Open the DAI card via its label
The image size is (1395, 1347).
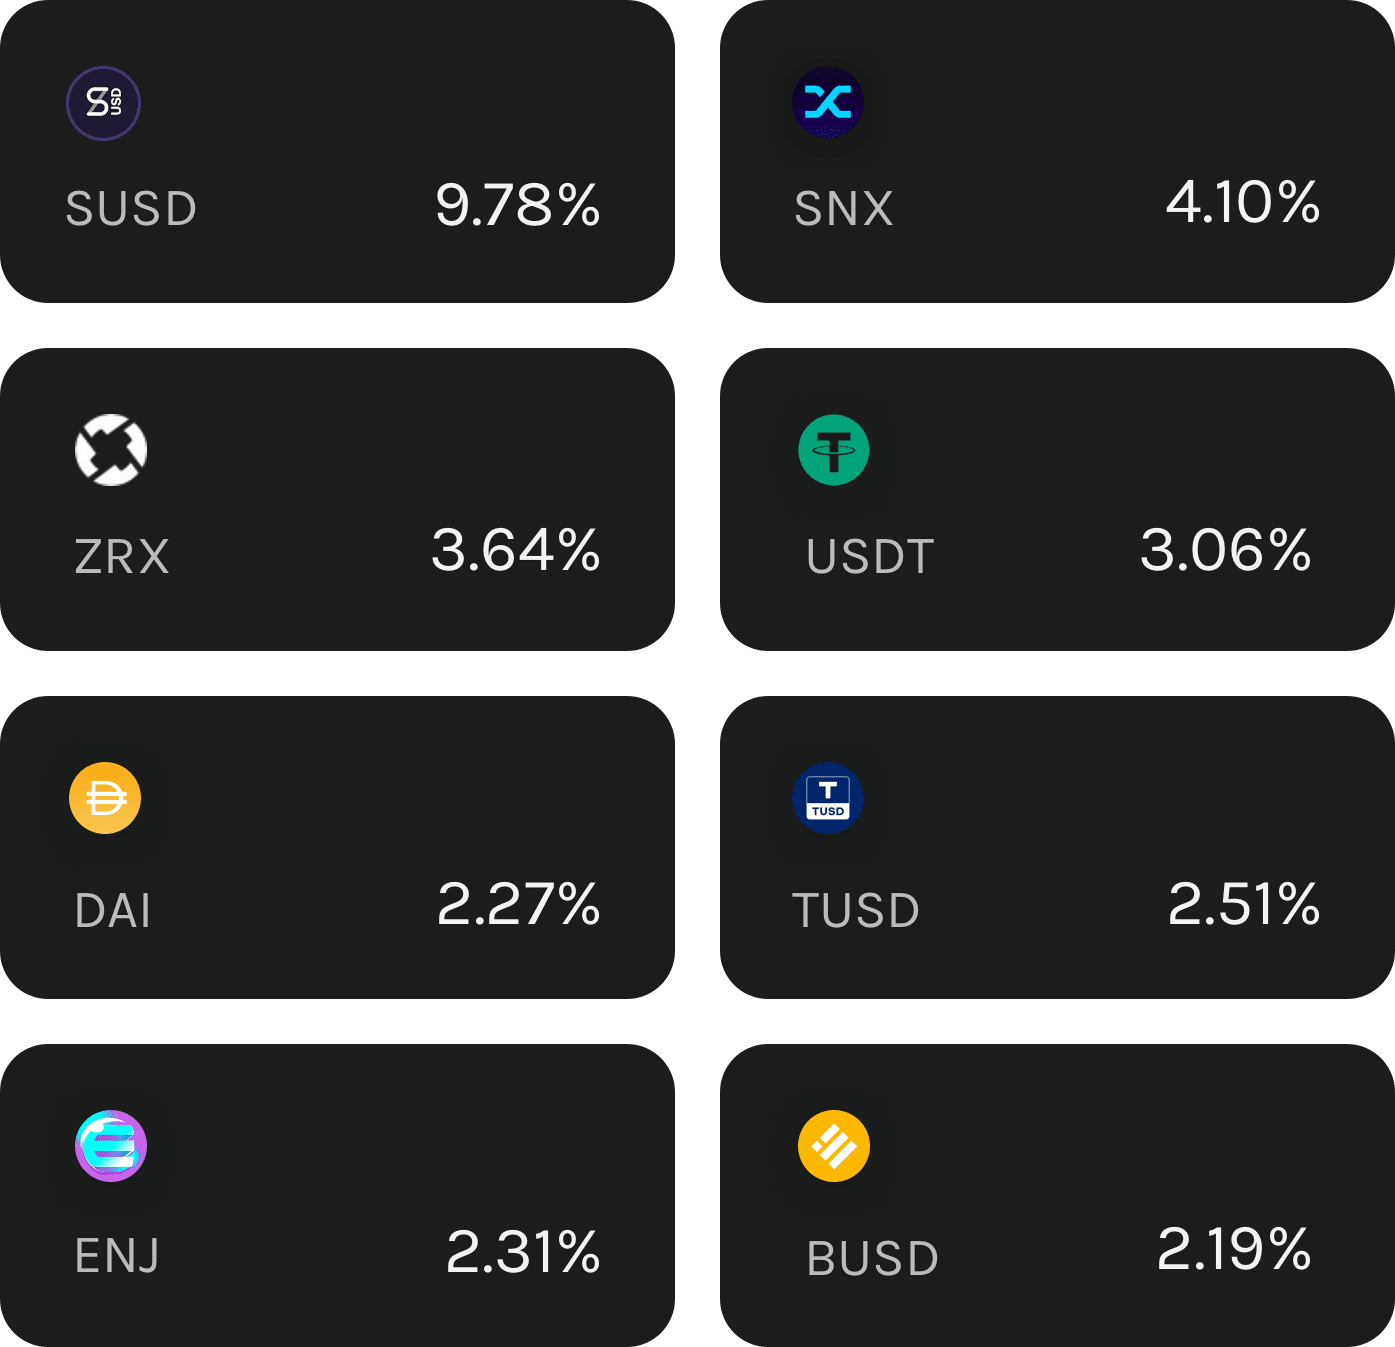tap(113, 911)
